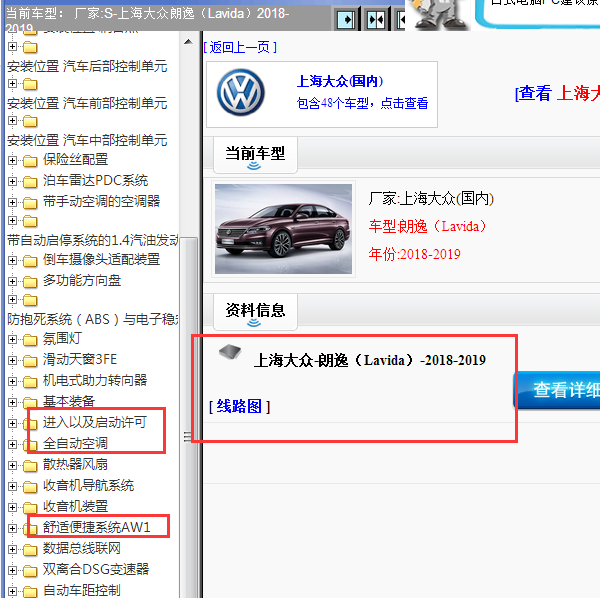Click folder icon of 泊车雷达PDC系统

(x=30, y=182)
